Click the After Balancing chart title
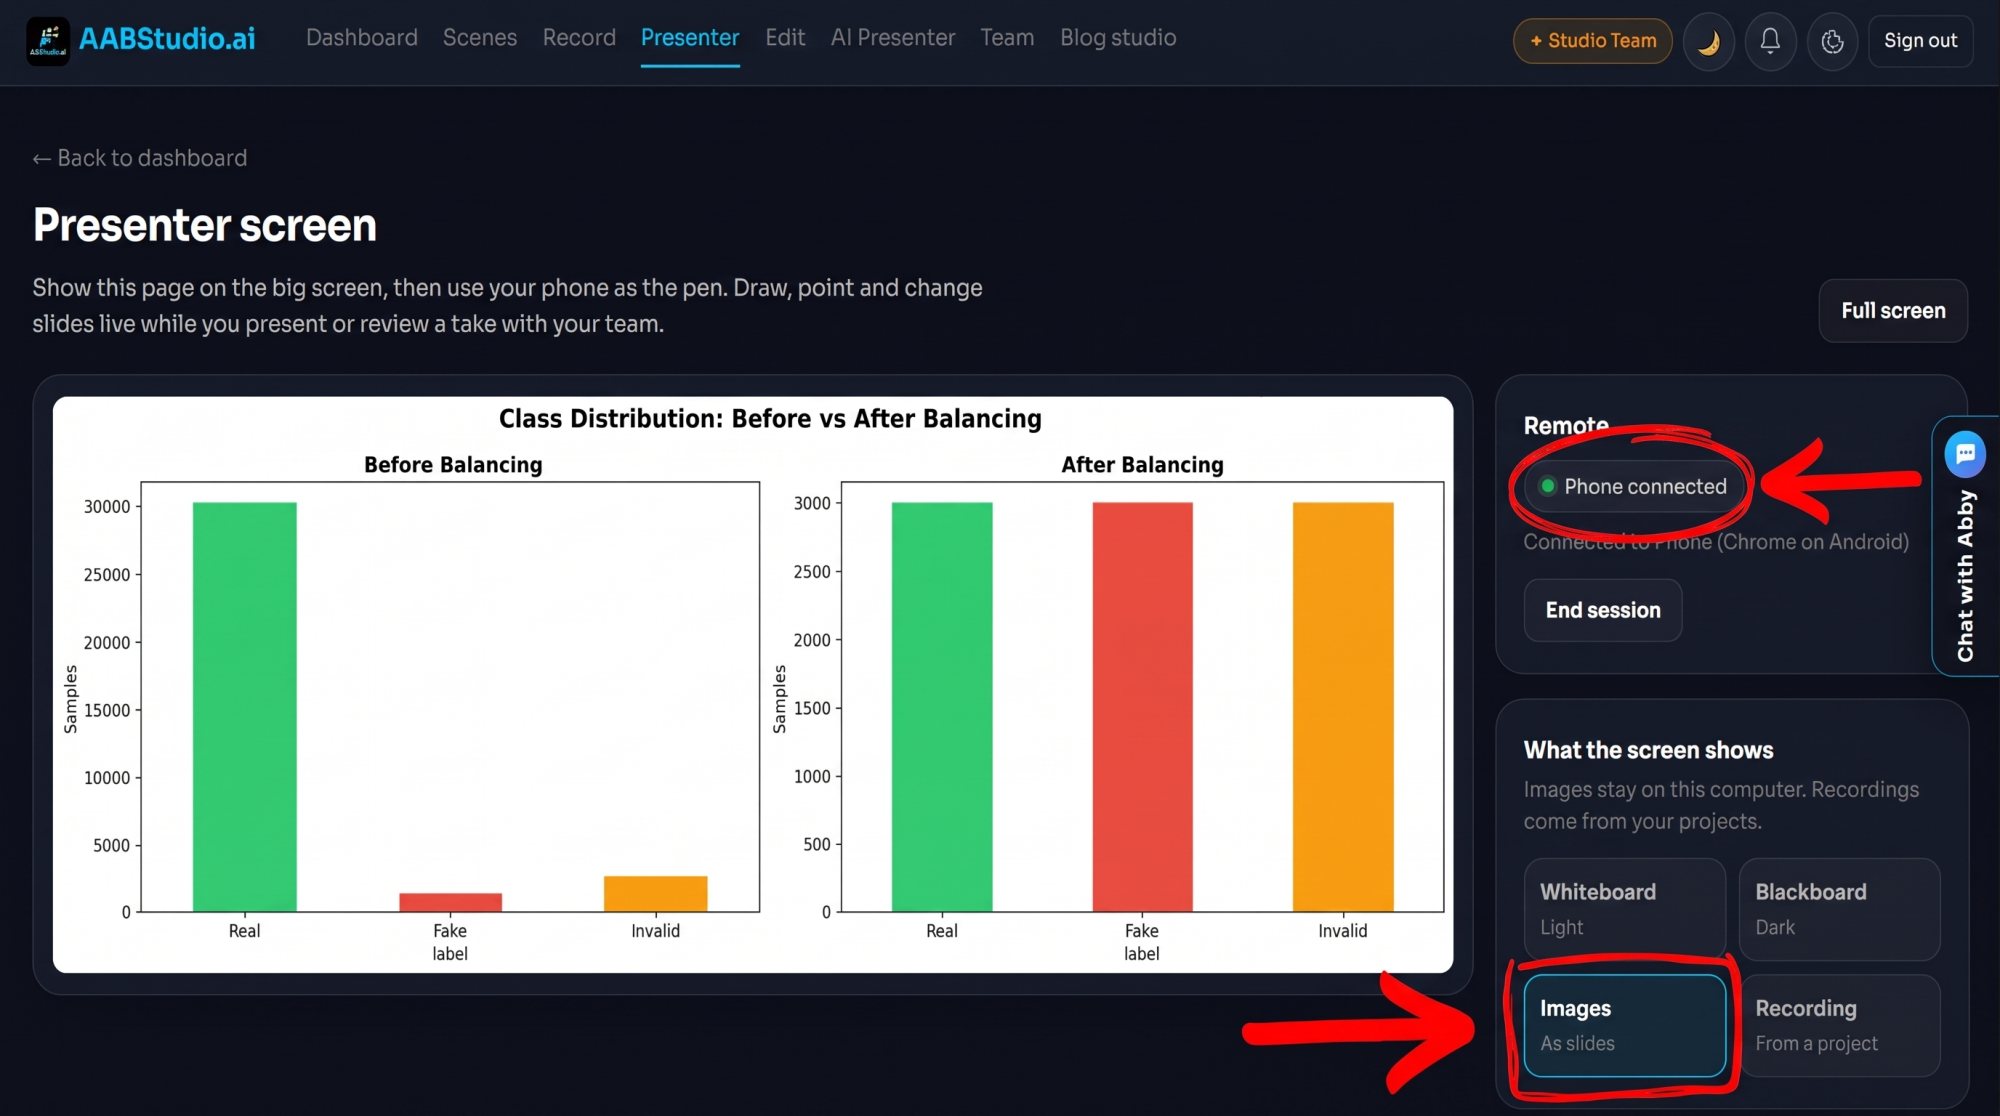The width and height of the screenshot is (2000, 1116). [1142, 465]
